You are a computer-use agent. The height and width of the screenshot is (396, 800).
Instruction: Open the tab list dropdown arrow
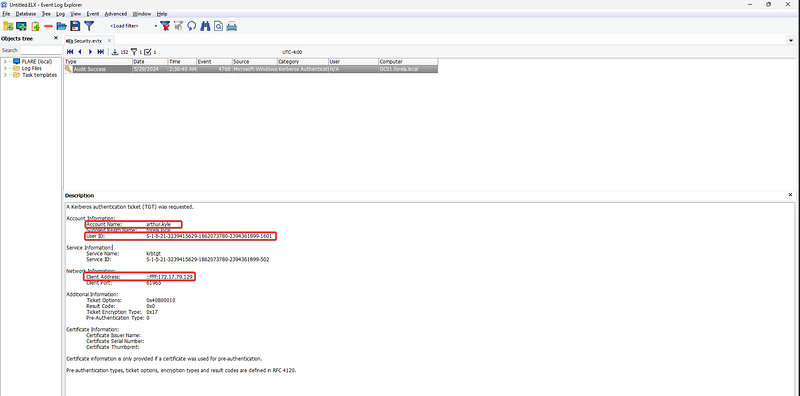[x=791, y=40]
